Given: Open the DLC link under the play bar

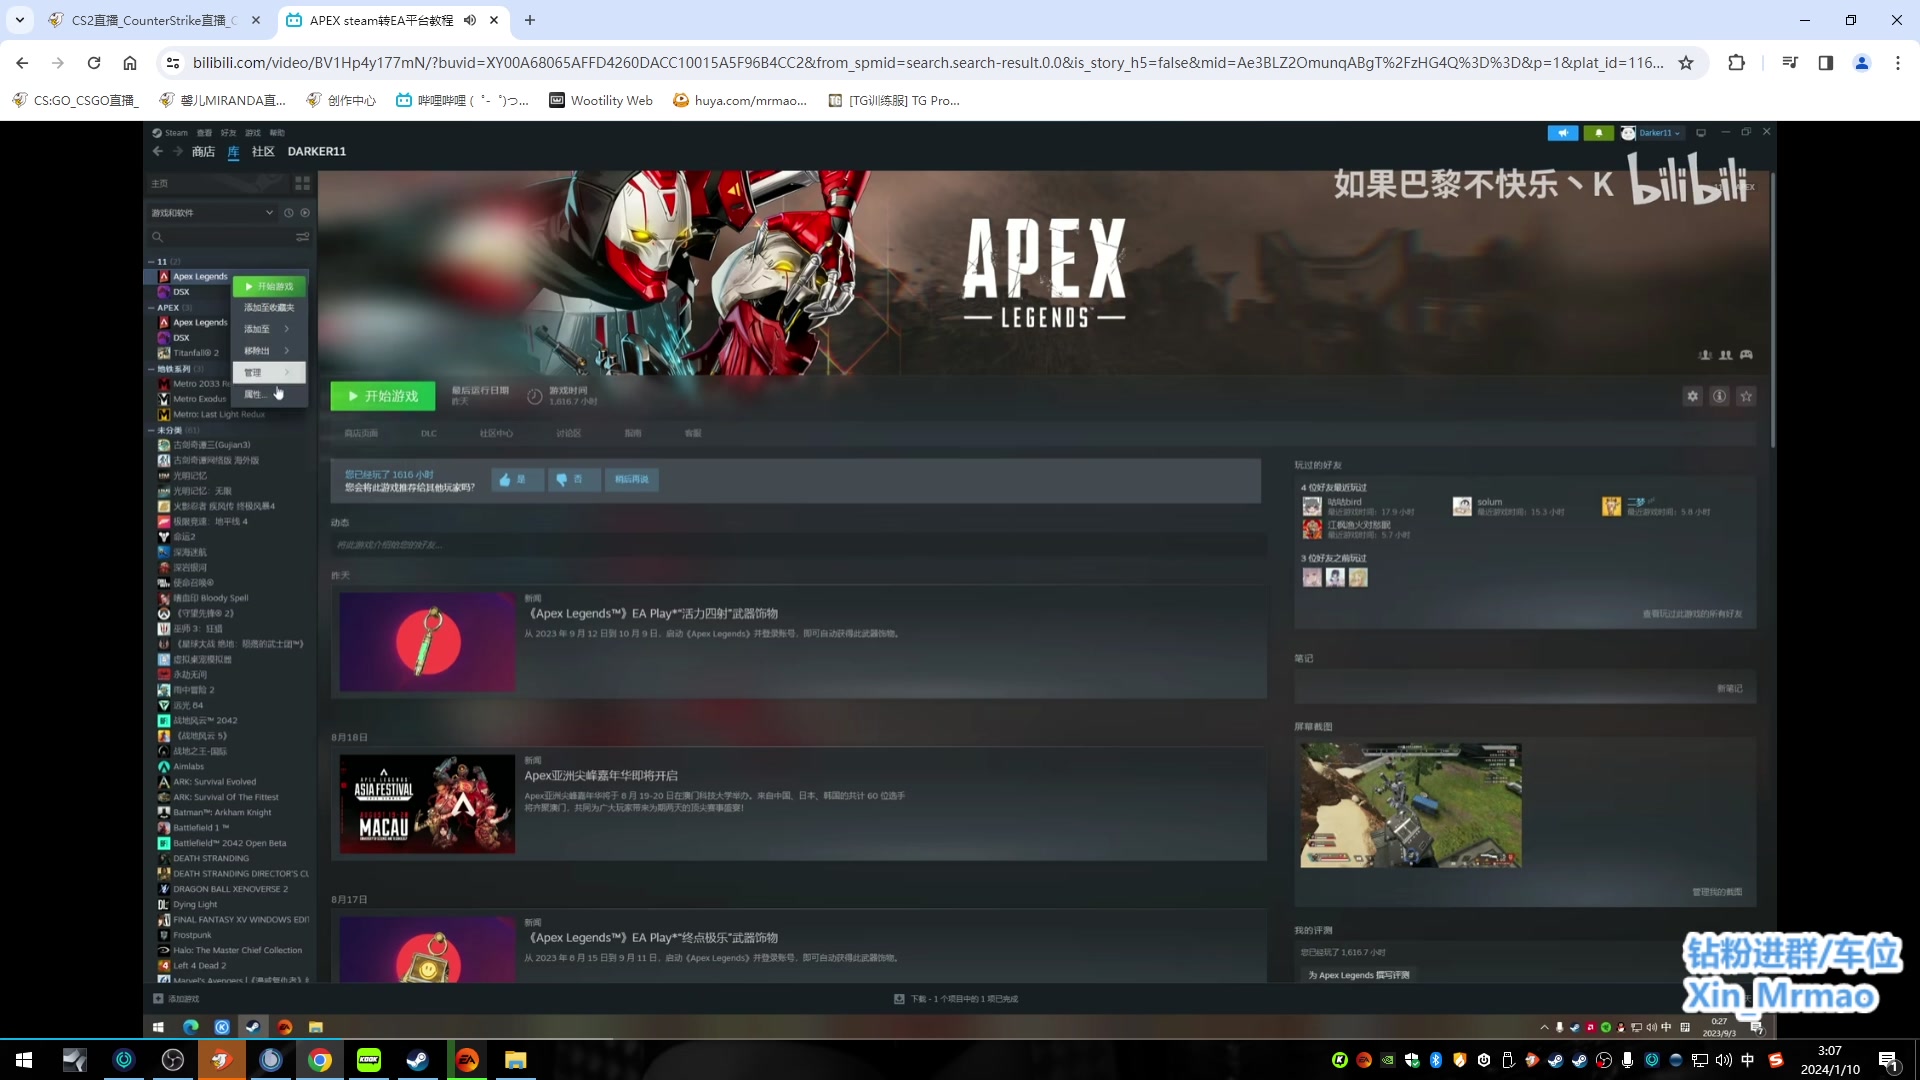Looking at the screenshot, I should 429,434.
